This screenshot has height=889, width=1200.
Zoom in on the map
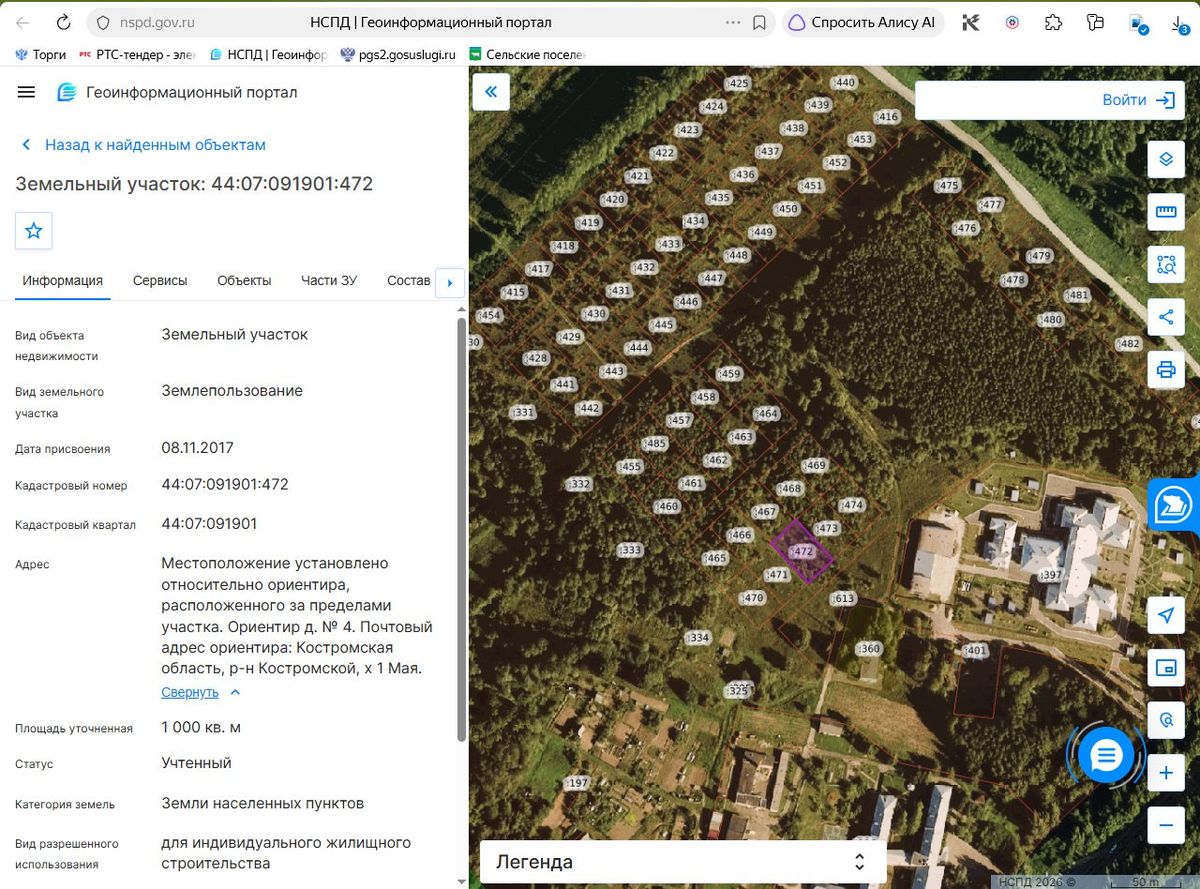(1165, 773)
